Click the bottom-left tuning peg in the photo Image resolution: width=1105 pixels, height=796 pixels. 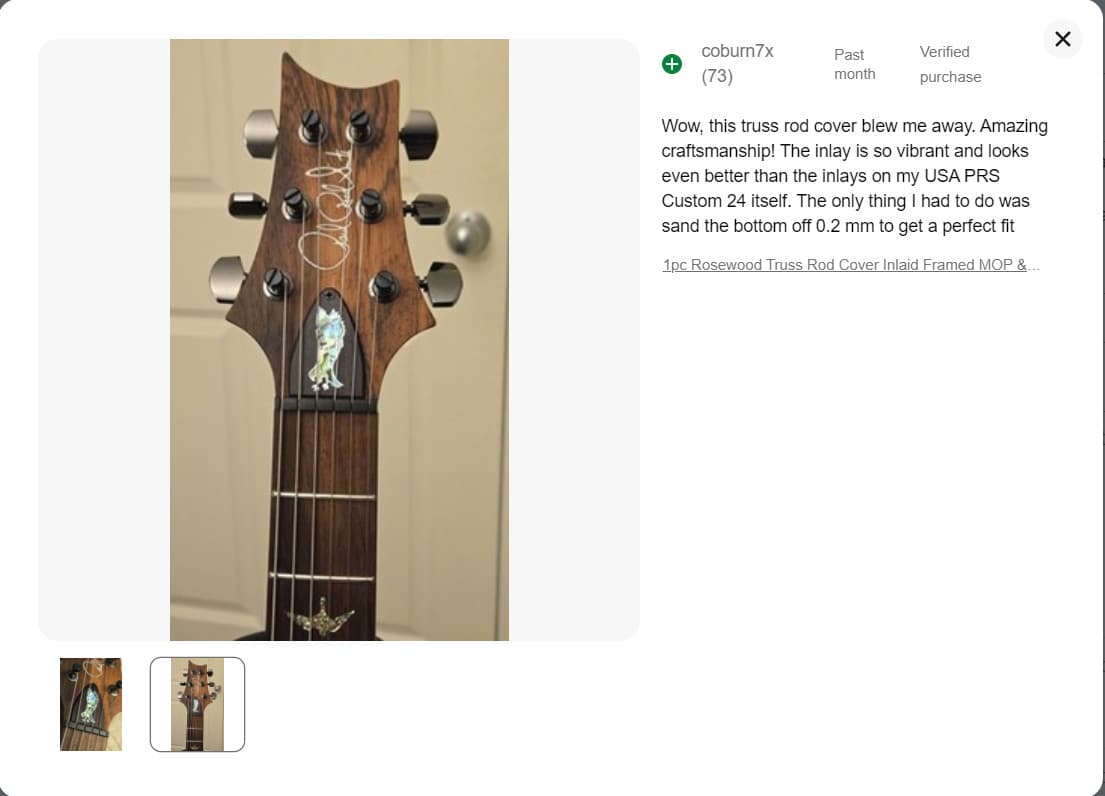(229, 278)
